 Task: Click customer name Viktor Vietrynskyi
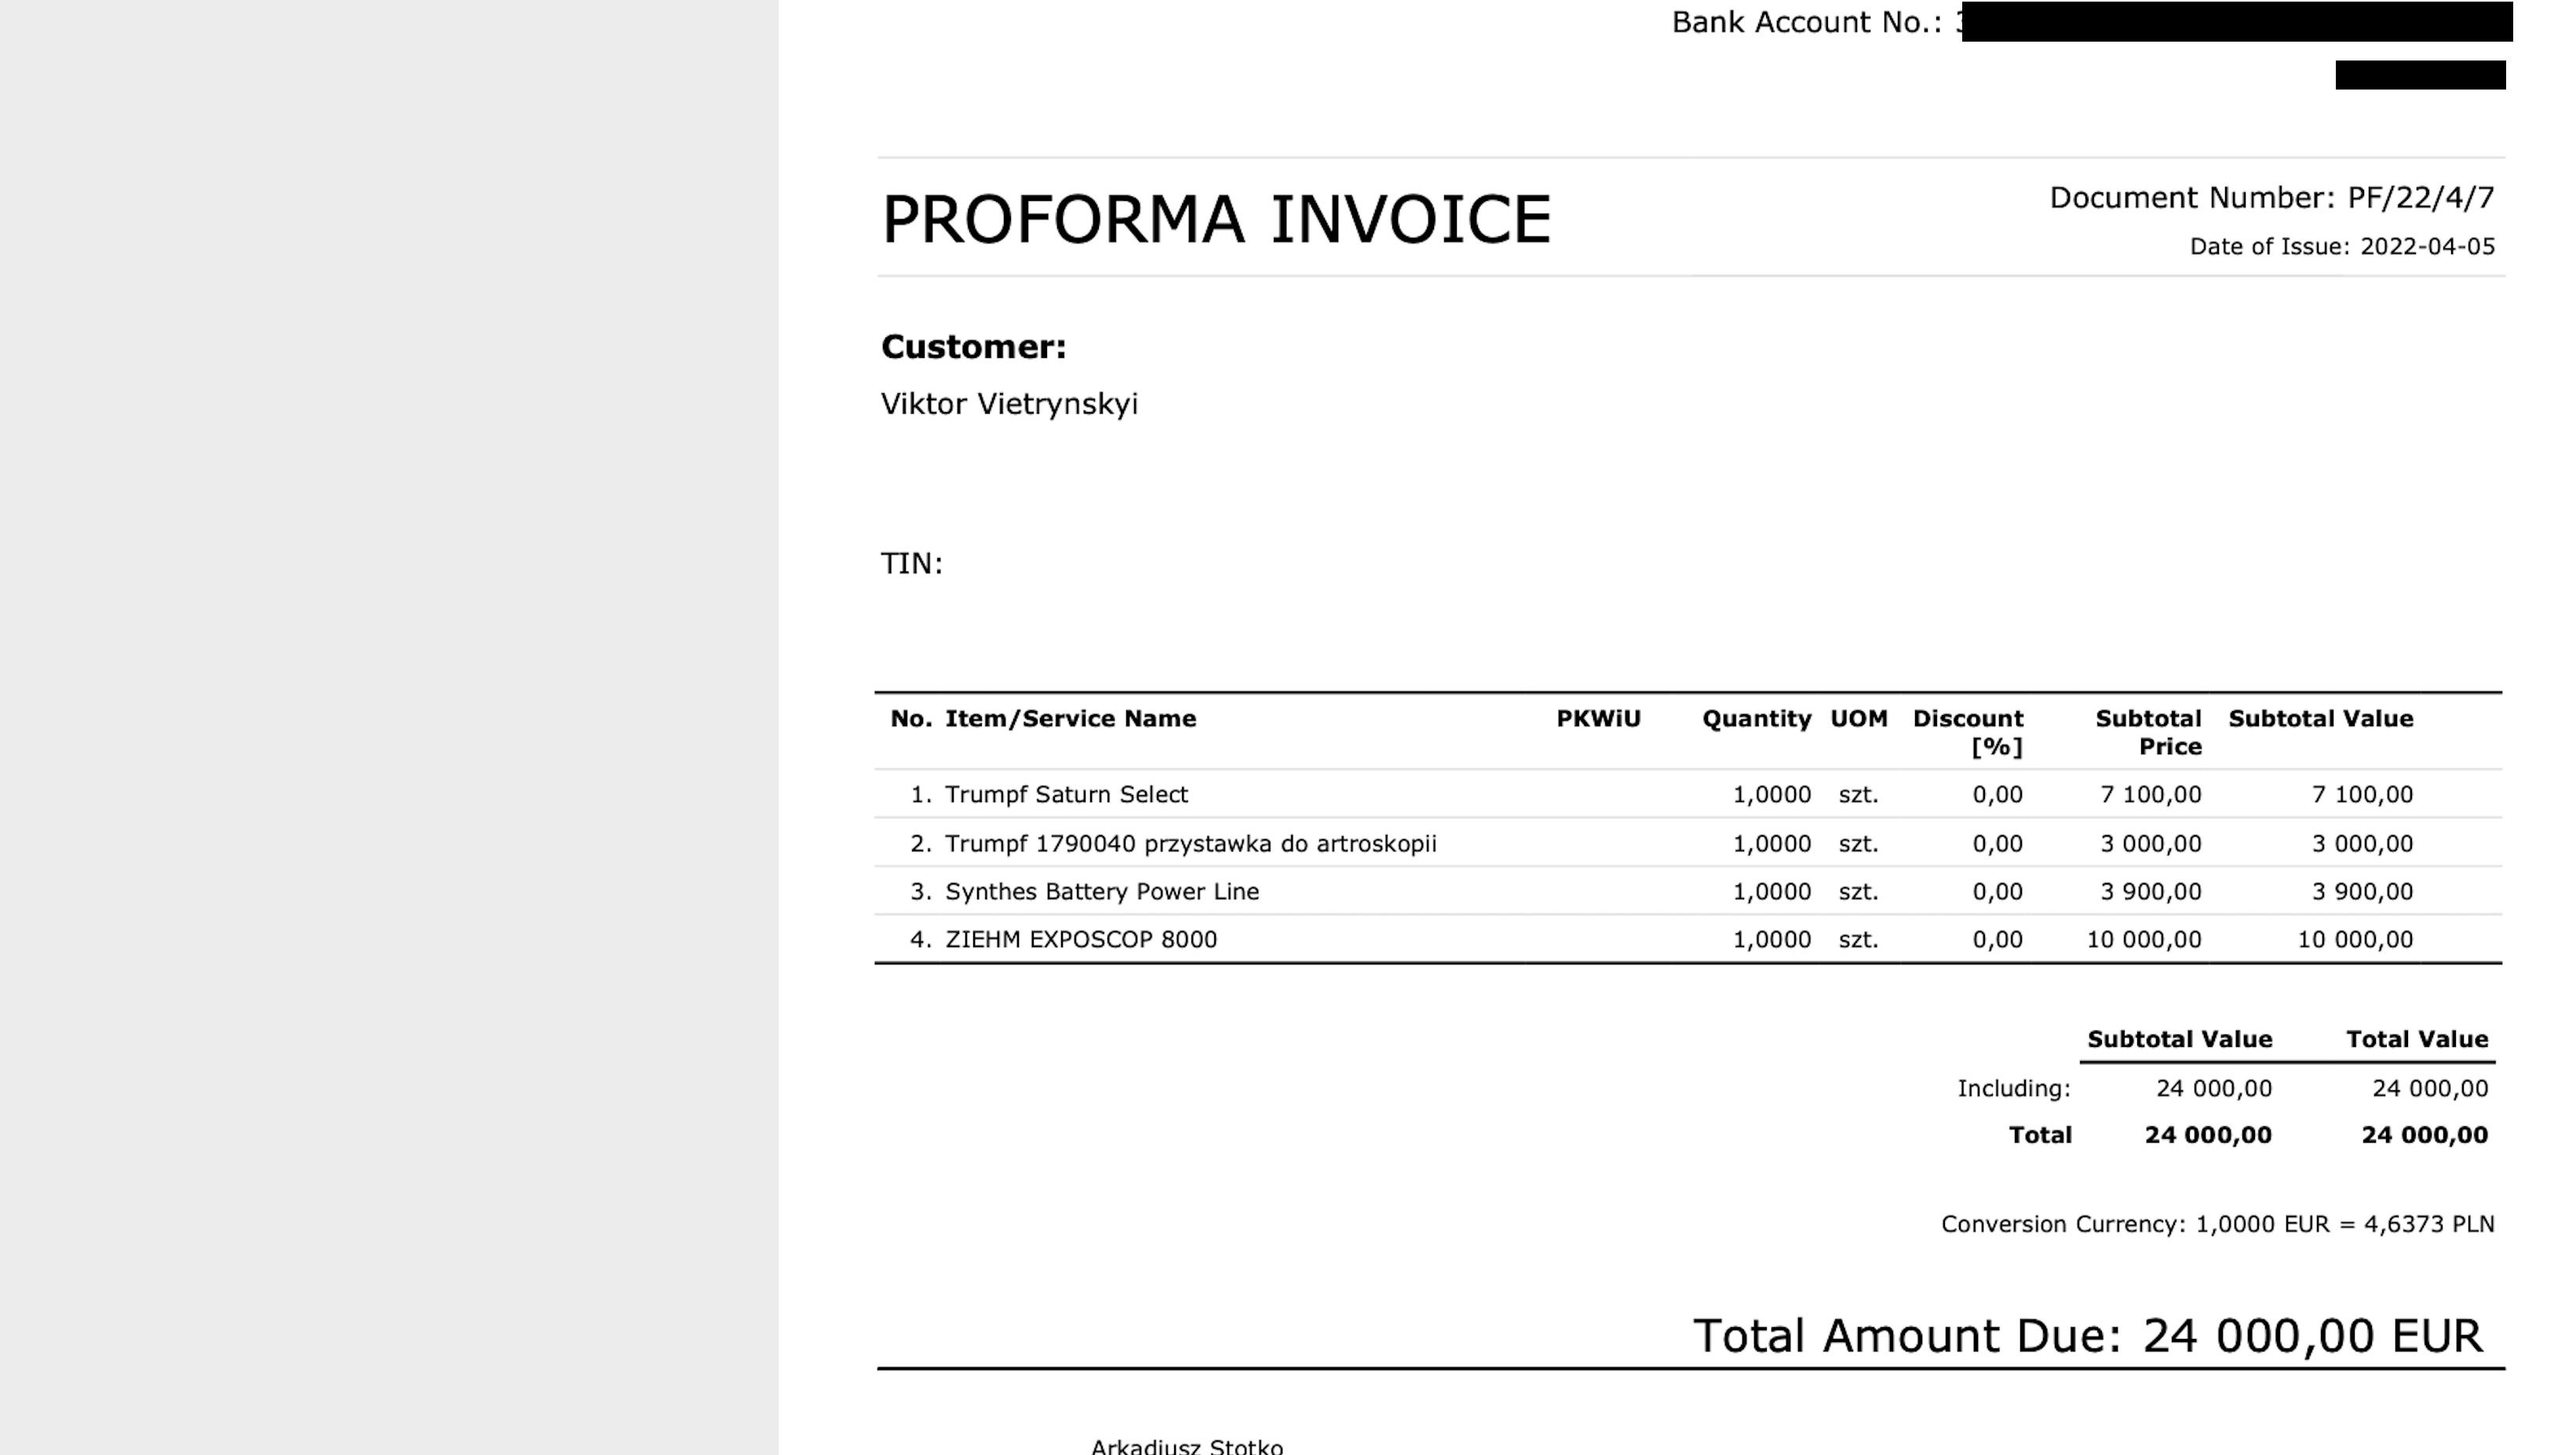1009,404
